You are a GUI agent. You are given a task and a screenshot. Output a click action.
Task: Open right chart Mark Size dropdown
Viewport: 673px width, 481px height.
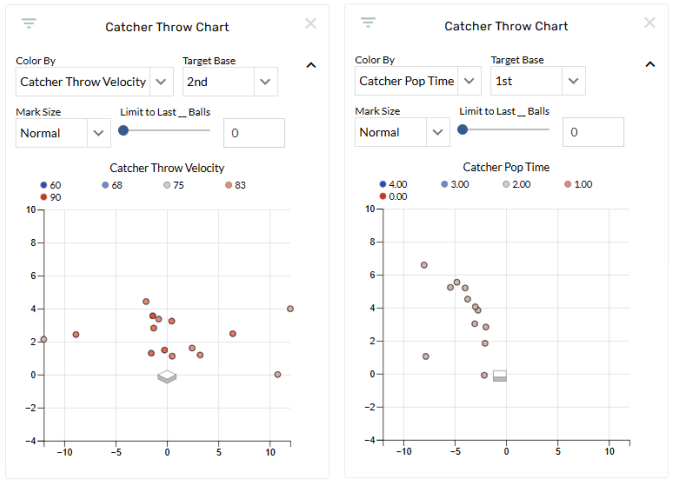click(402, 132)
